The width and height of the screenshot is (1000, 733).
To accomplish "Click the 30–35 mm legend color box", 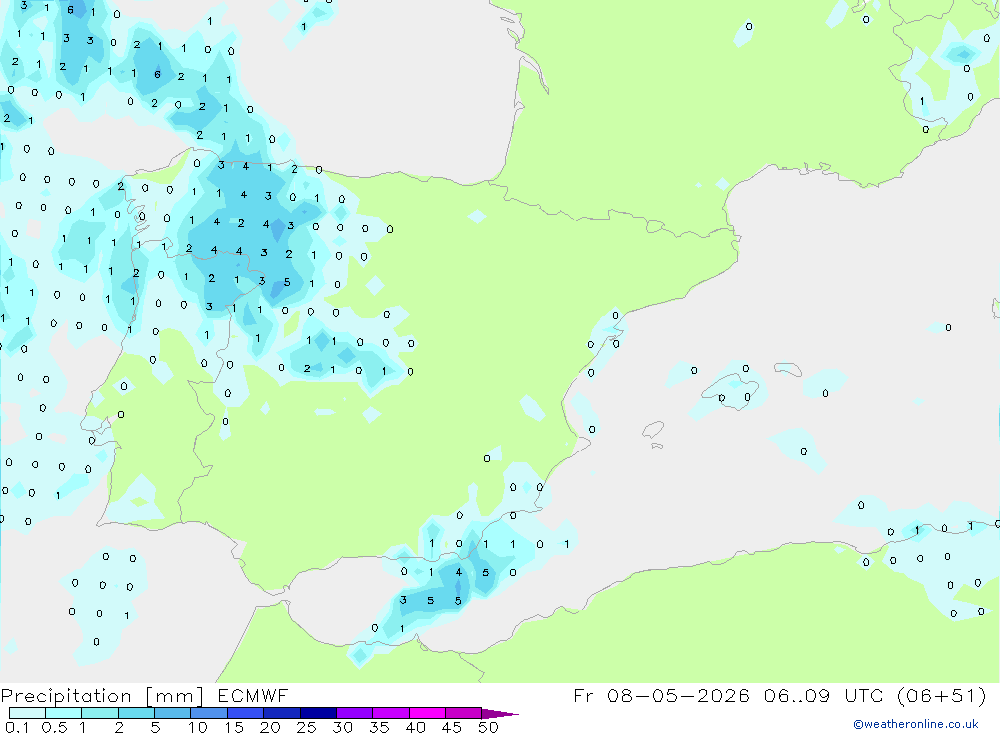I will coord(355,713).
